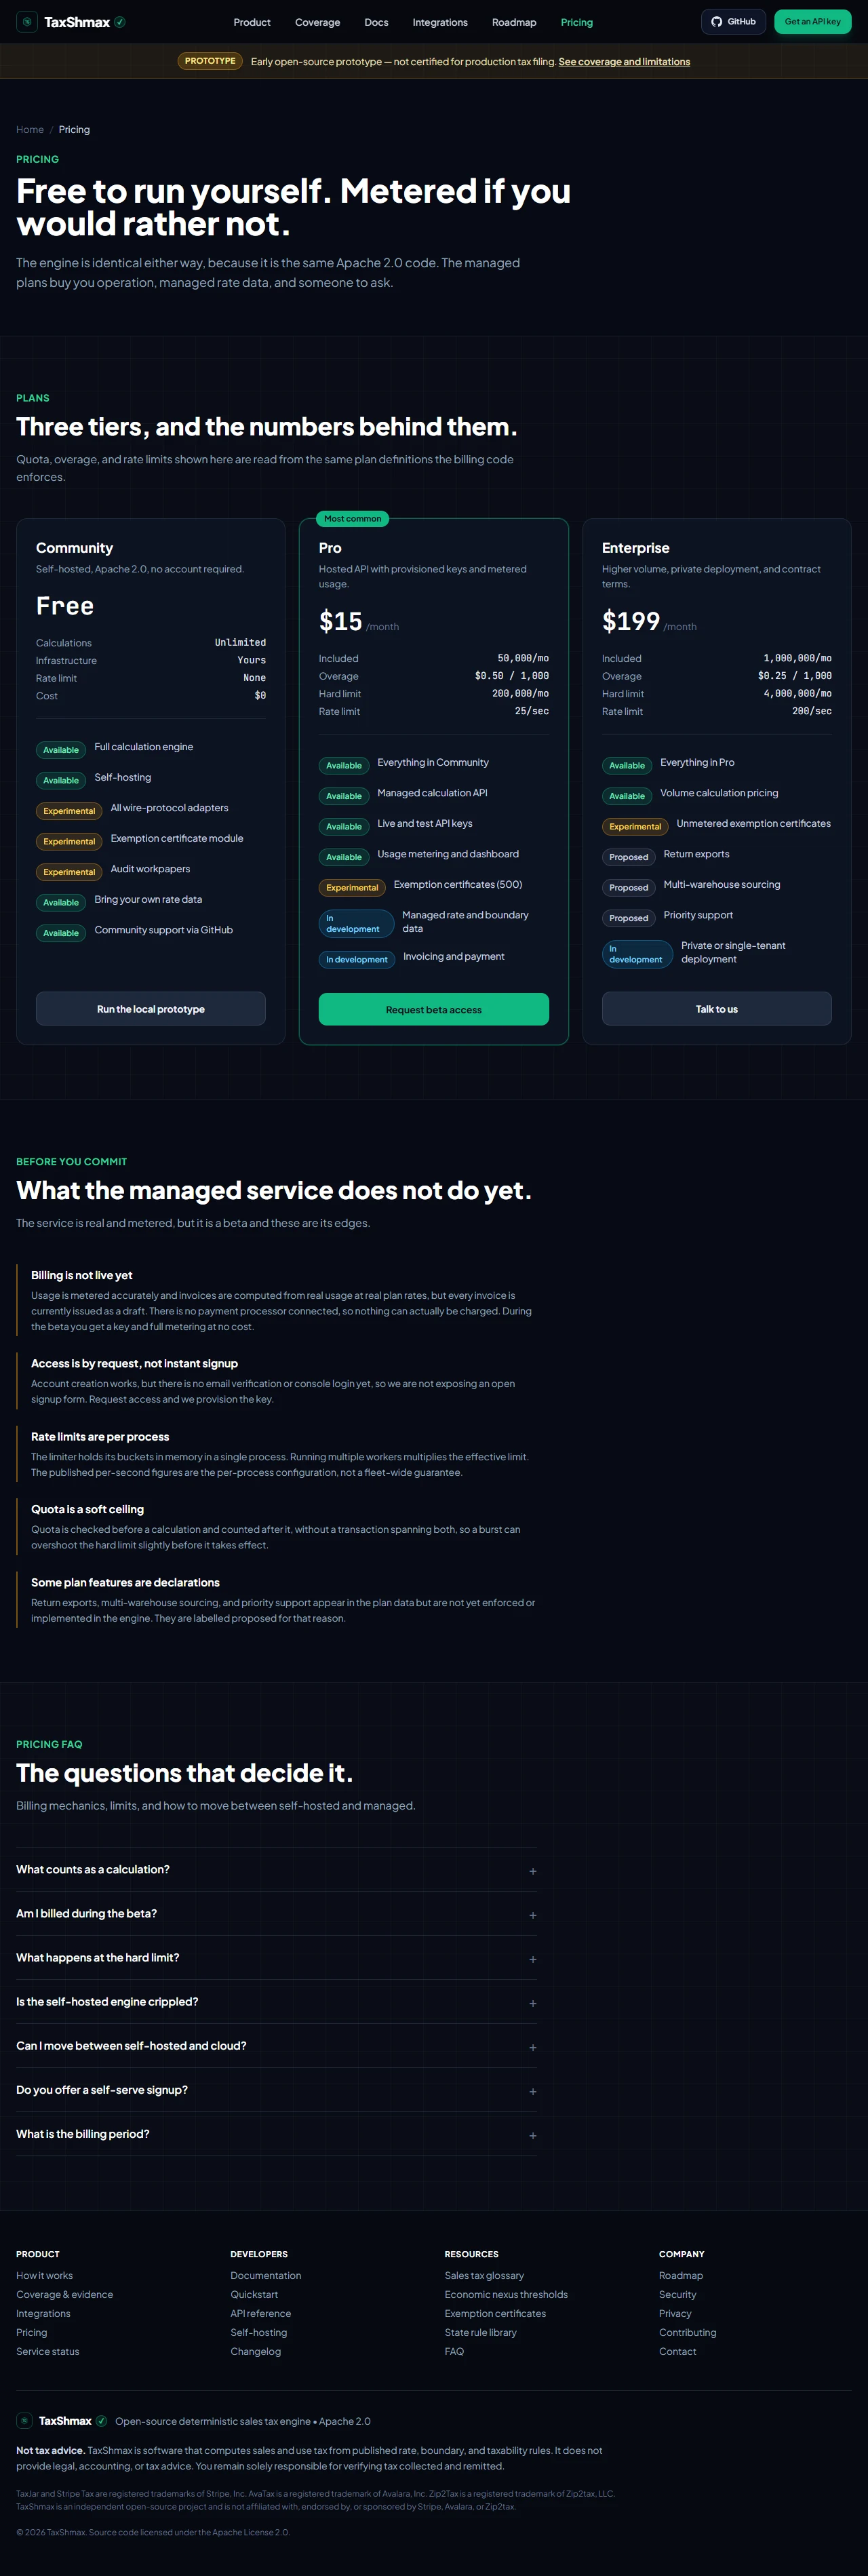Open the Security footer link
This screenshot has width=868, height=2576.
pos(678,2294)
